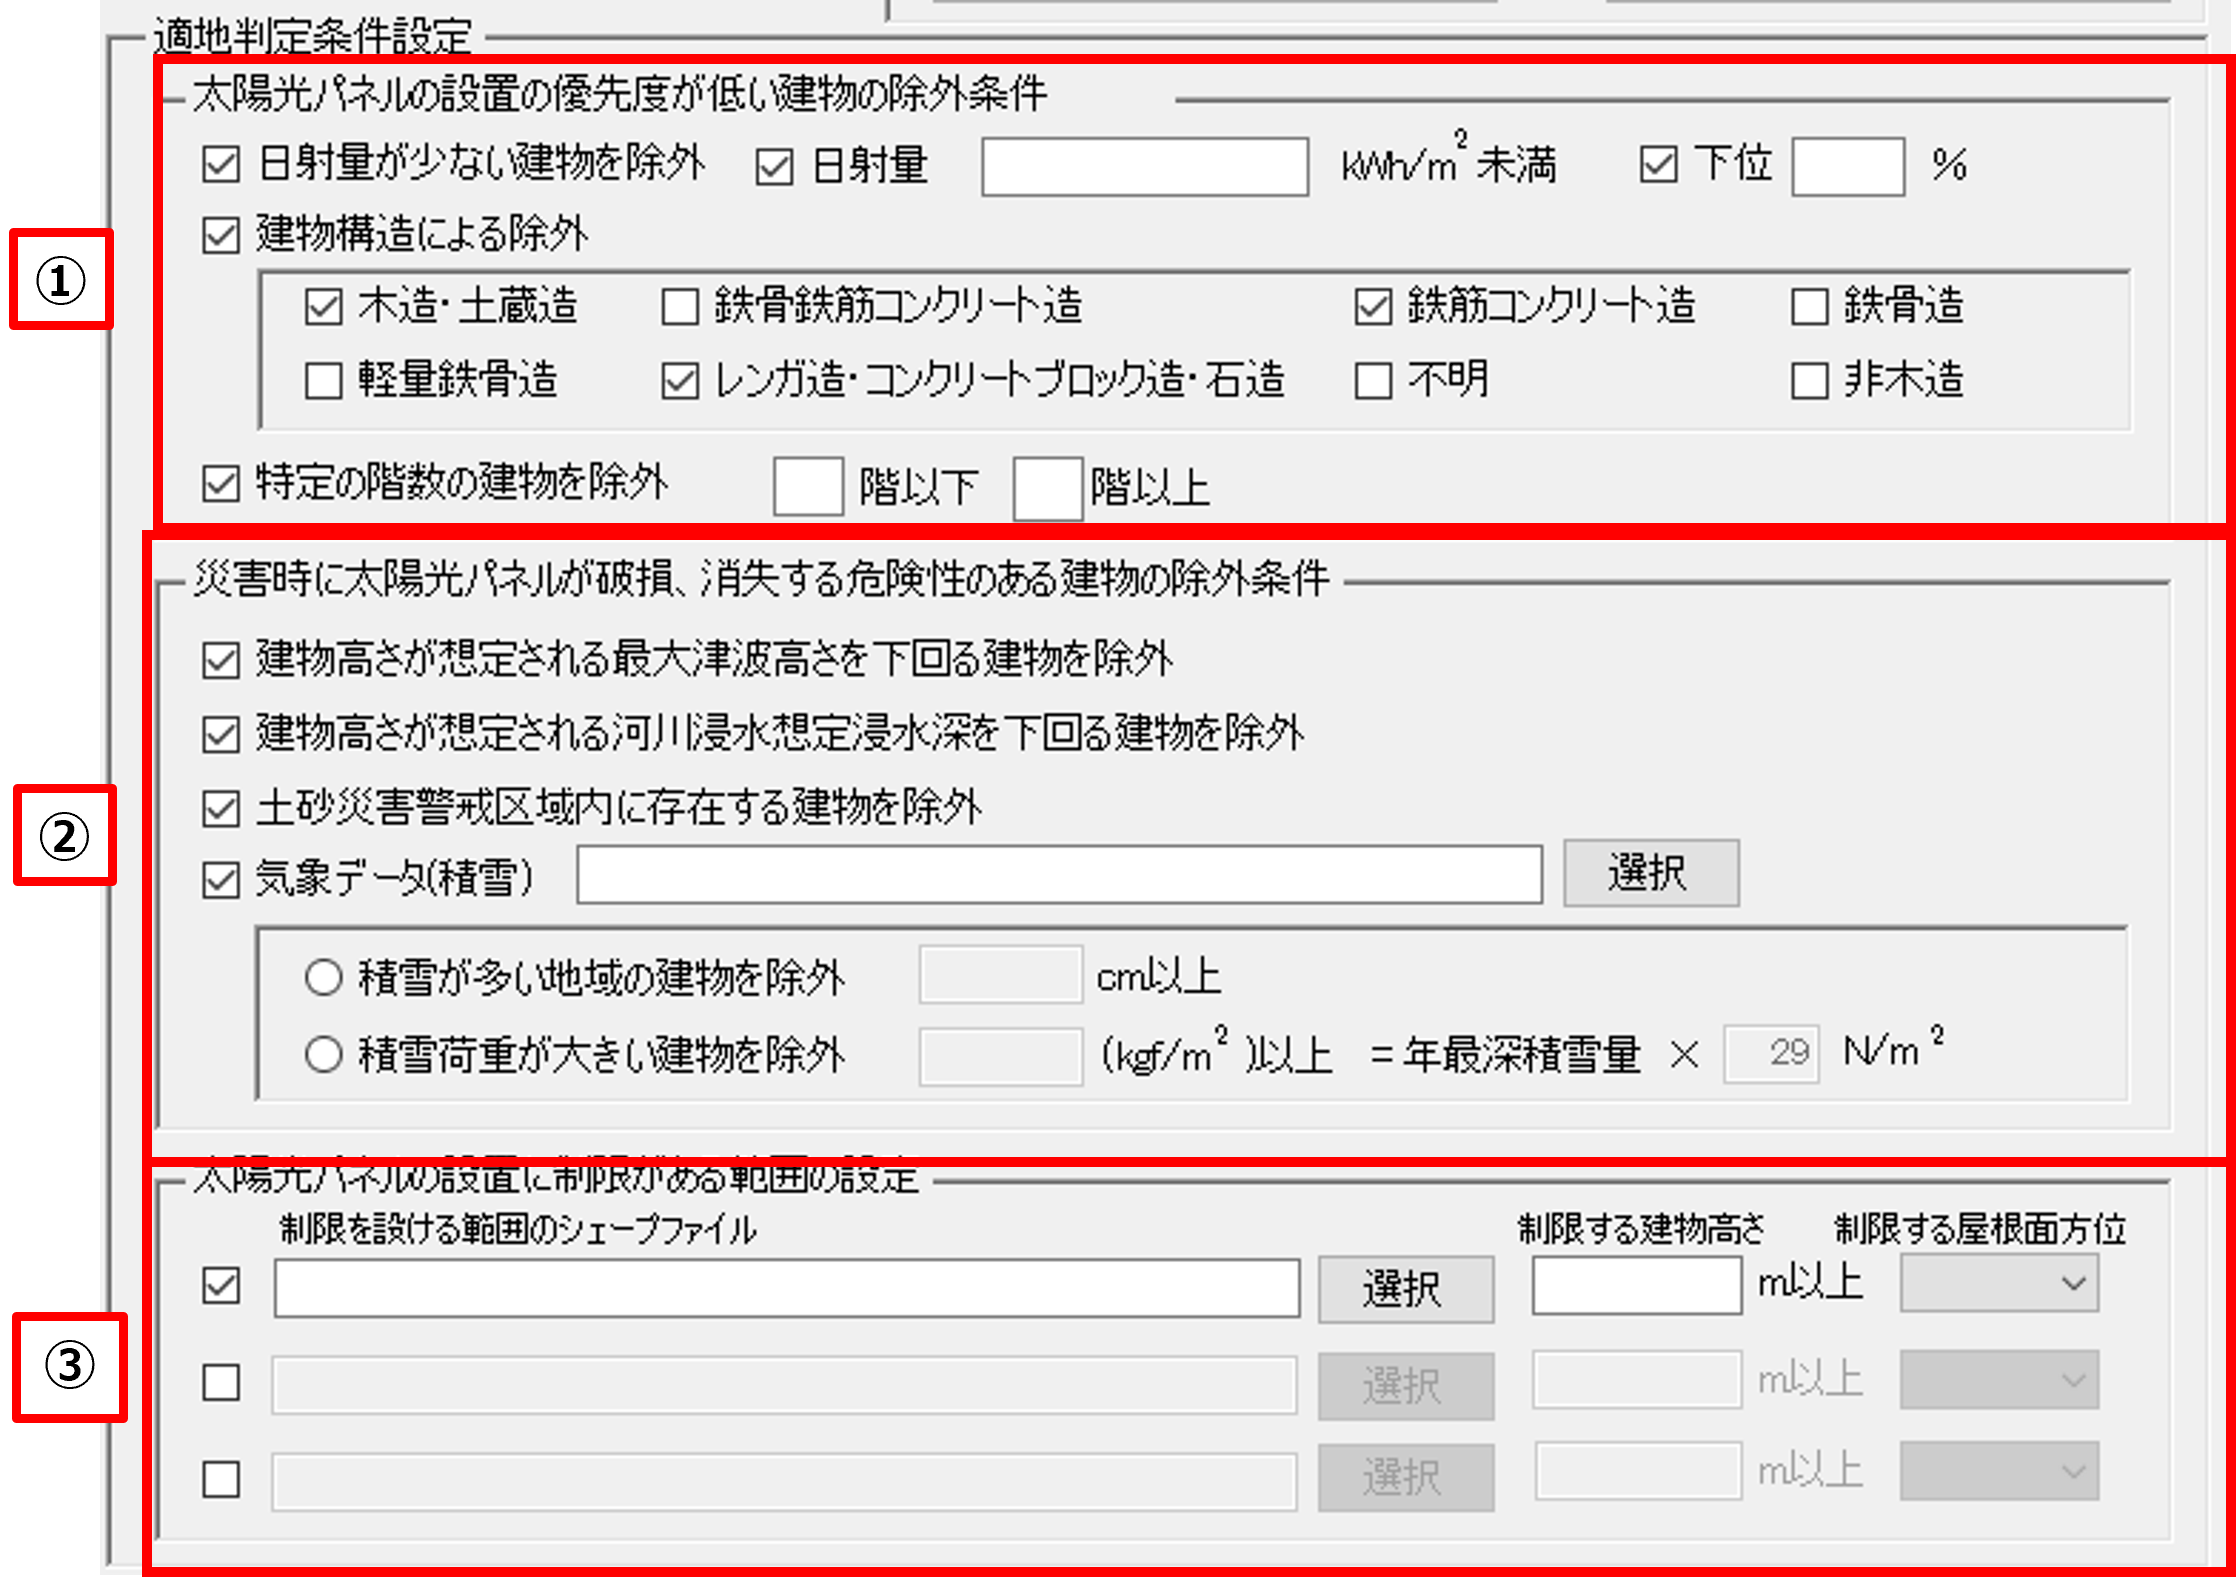Uncheck the 木造・土蔵造 structure type
This screenshot has height=1577, width=2236.
pyautogui.click(x=323, y=305)
